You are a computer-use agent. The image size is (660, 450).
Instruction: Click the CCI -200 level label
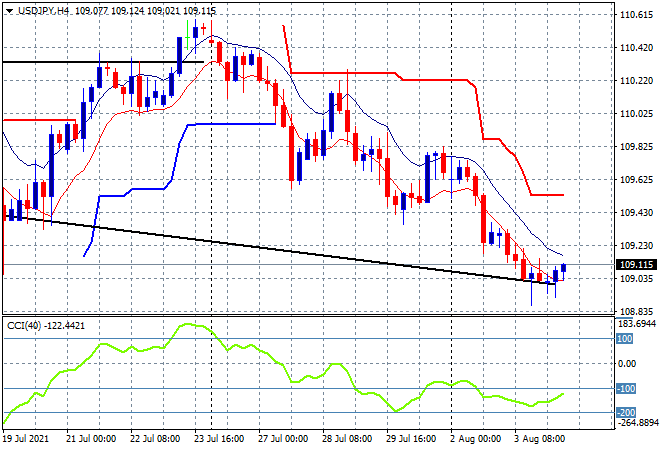tap(626, 413)
